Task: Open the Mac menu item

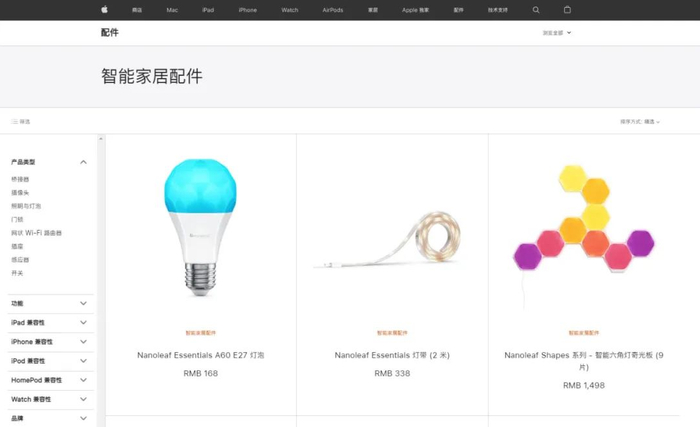Action: coord(172,10)
